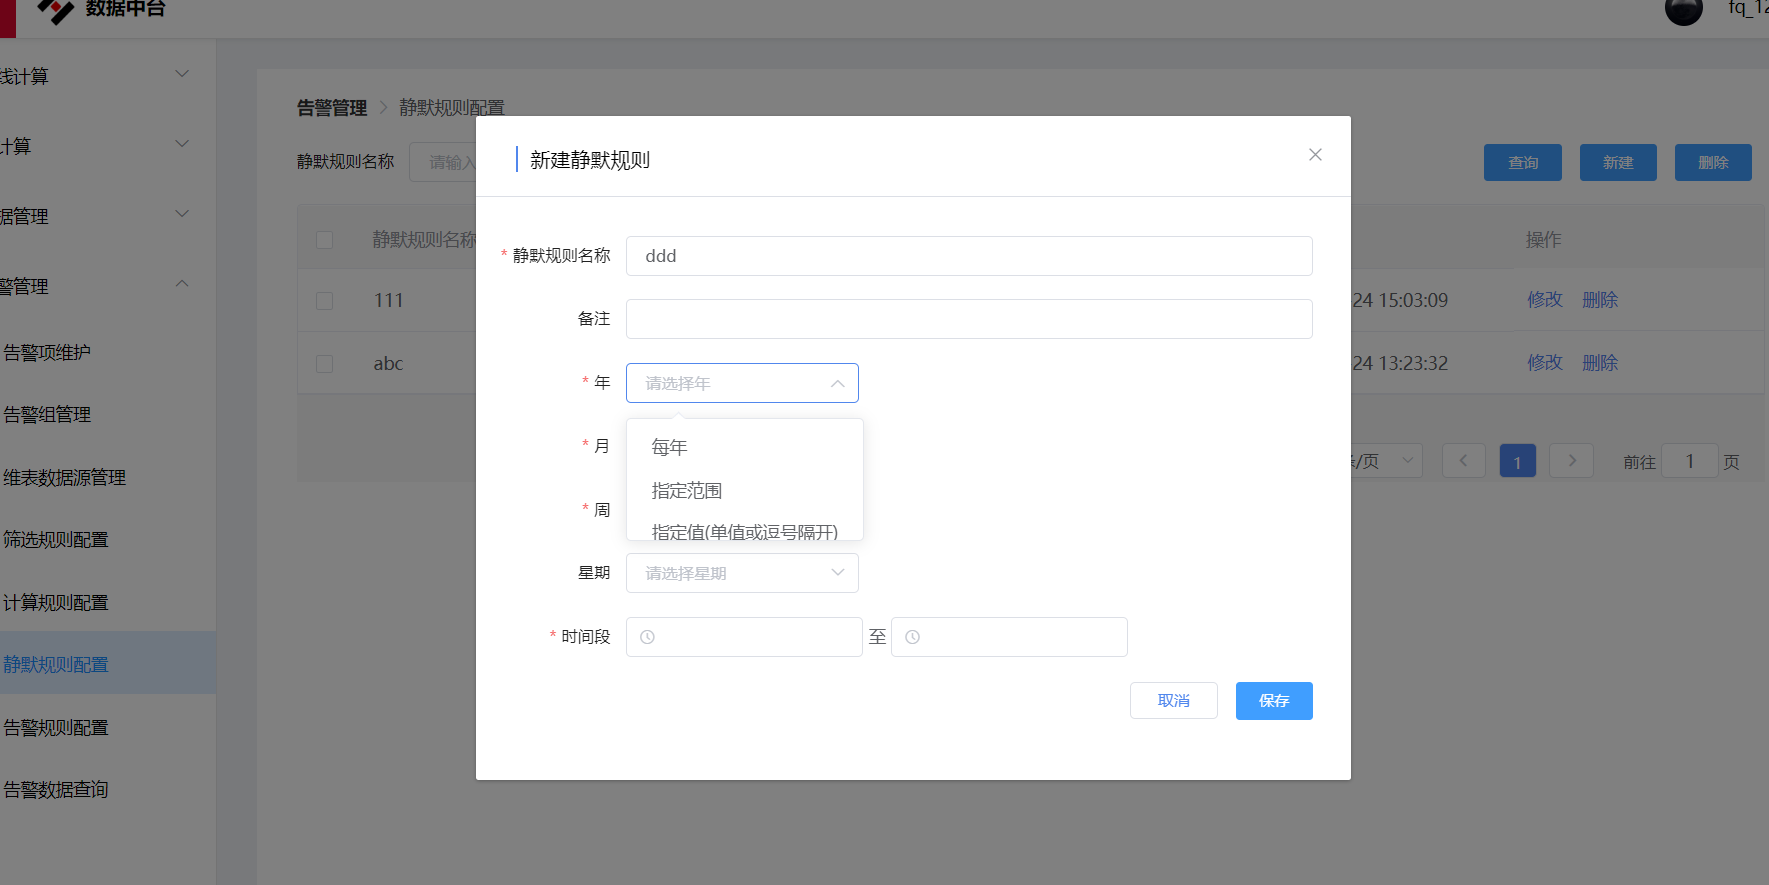Click the page number 1 button
Screen dimensions: 1769x885
1517,461
